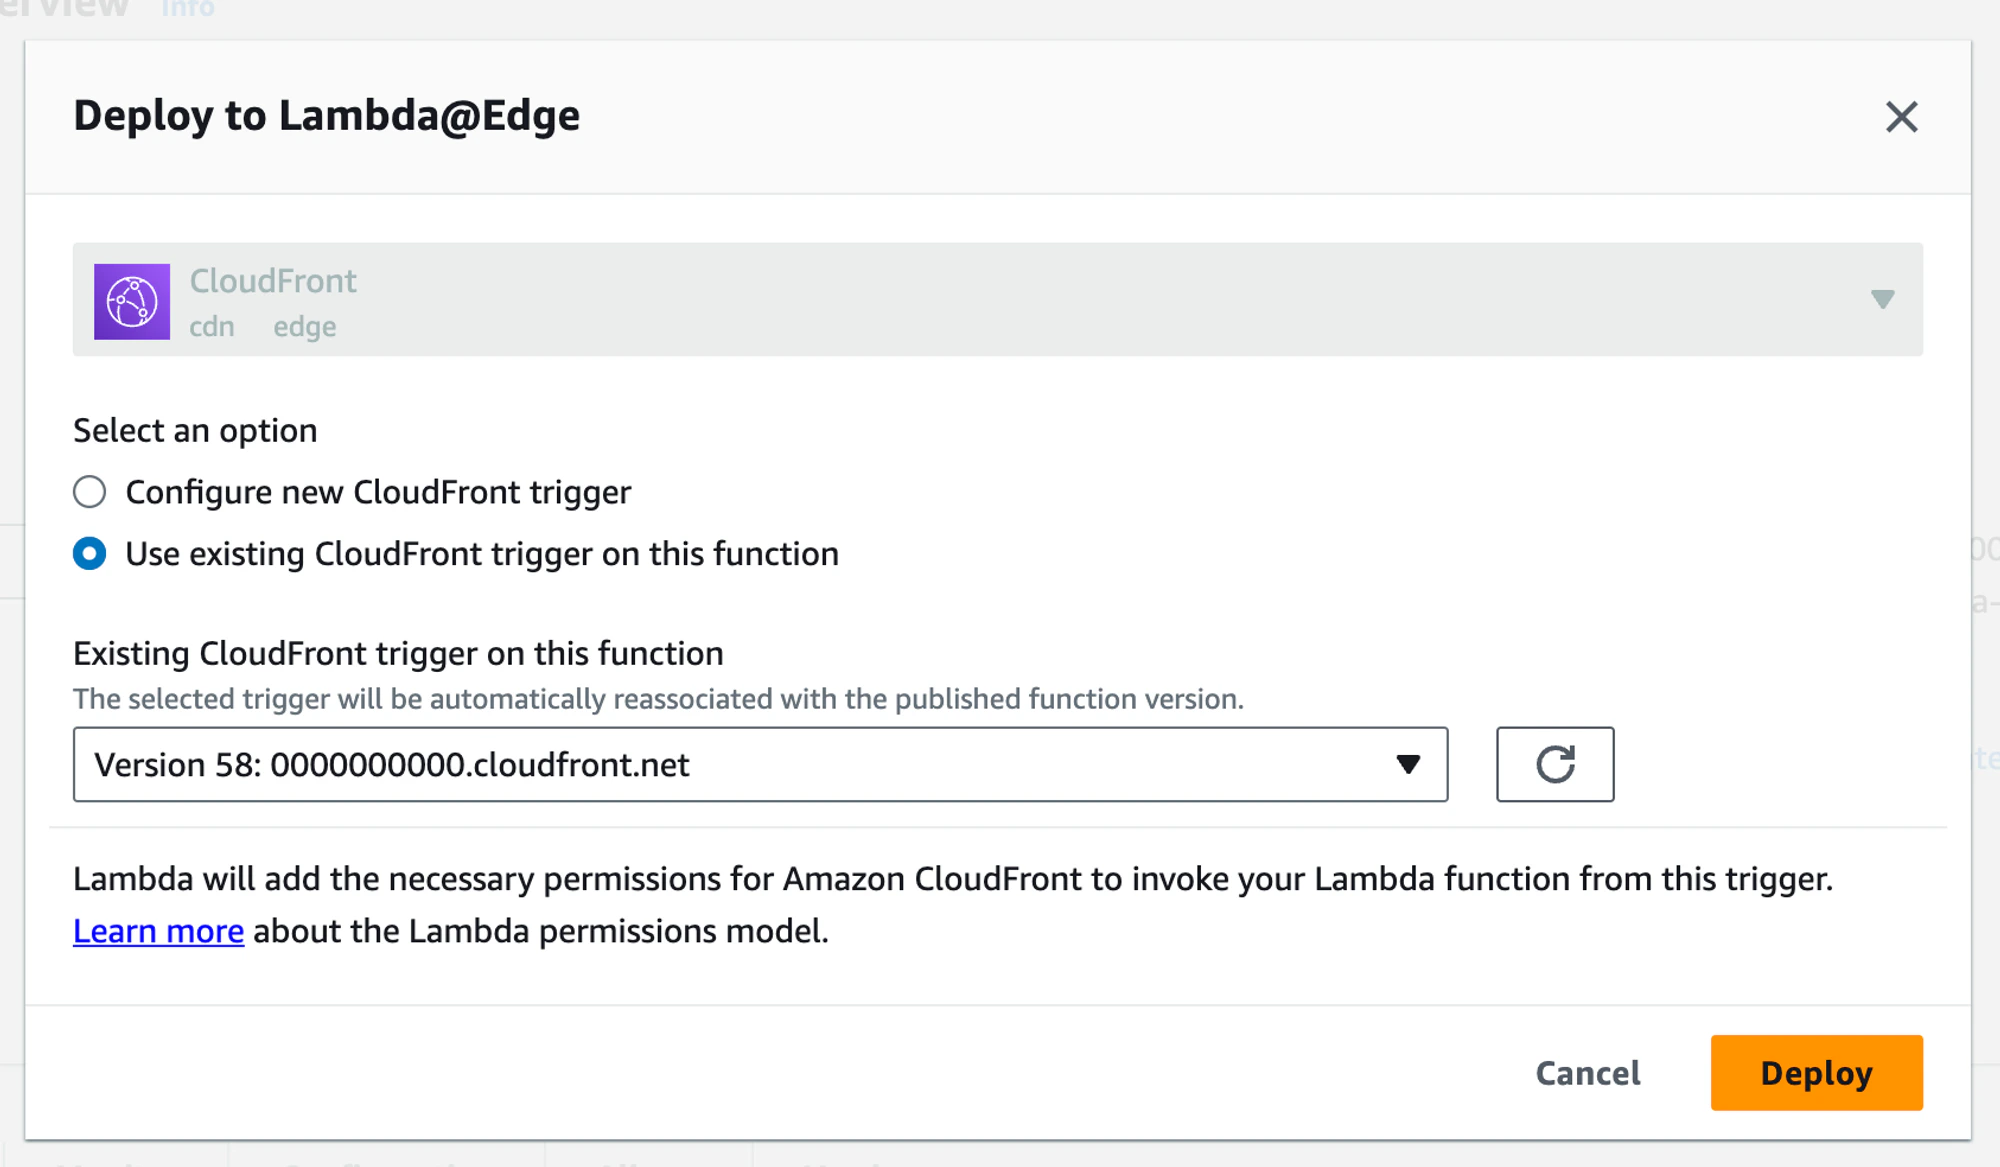Viewport: 2000px width, 1167px height.
Task: Click the refresh triggers icon button
Action: pyautogui.click(x=1554, y=764)
